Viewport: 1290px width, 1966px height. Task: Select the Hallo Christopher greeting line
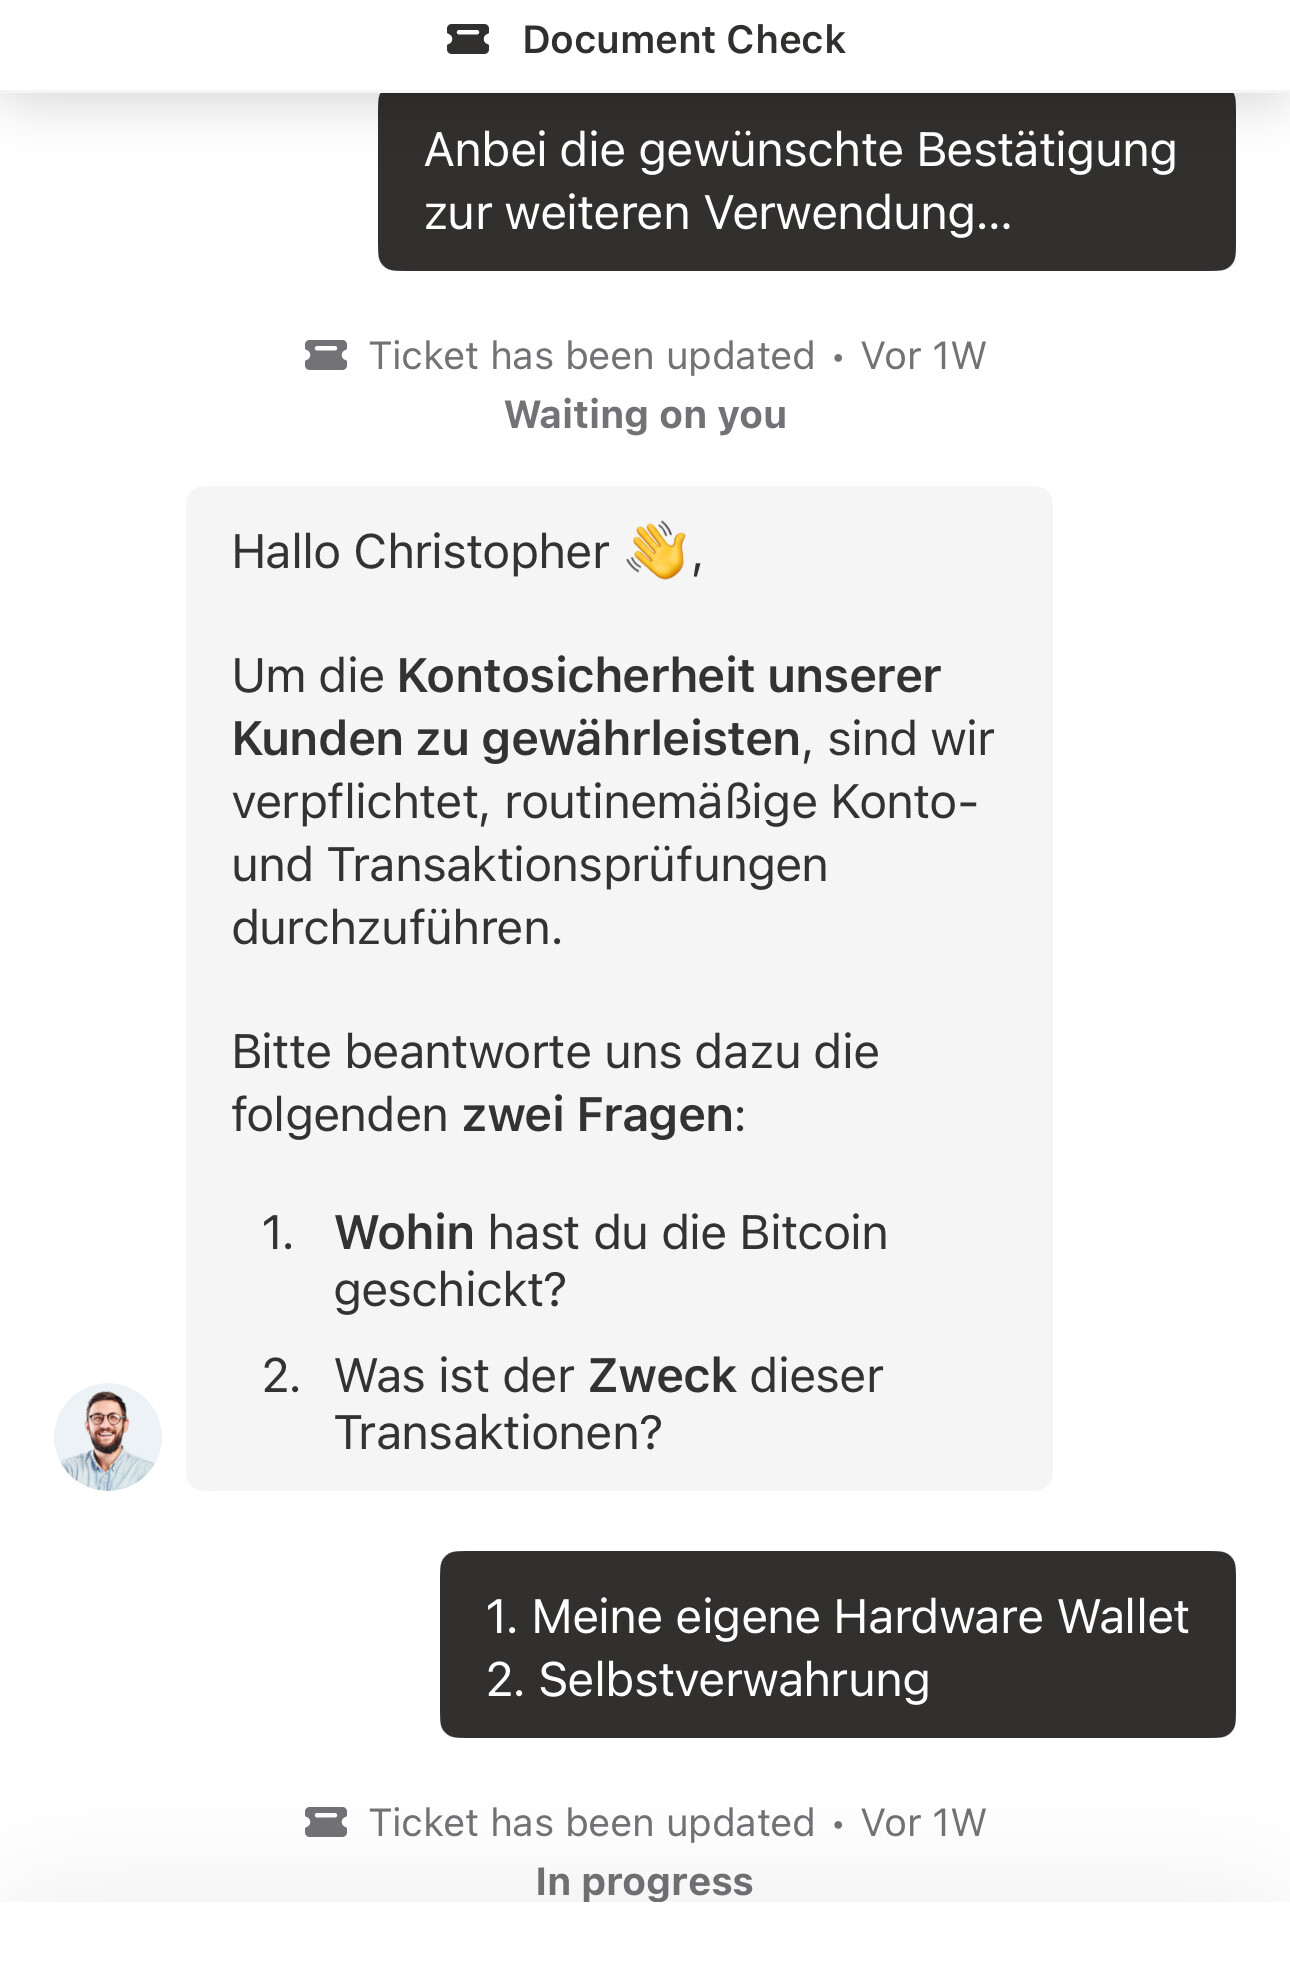click(x=467, y=552)
